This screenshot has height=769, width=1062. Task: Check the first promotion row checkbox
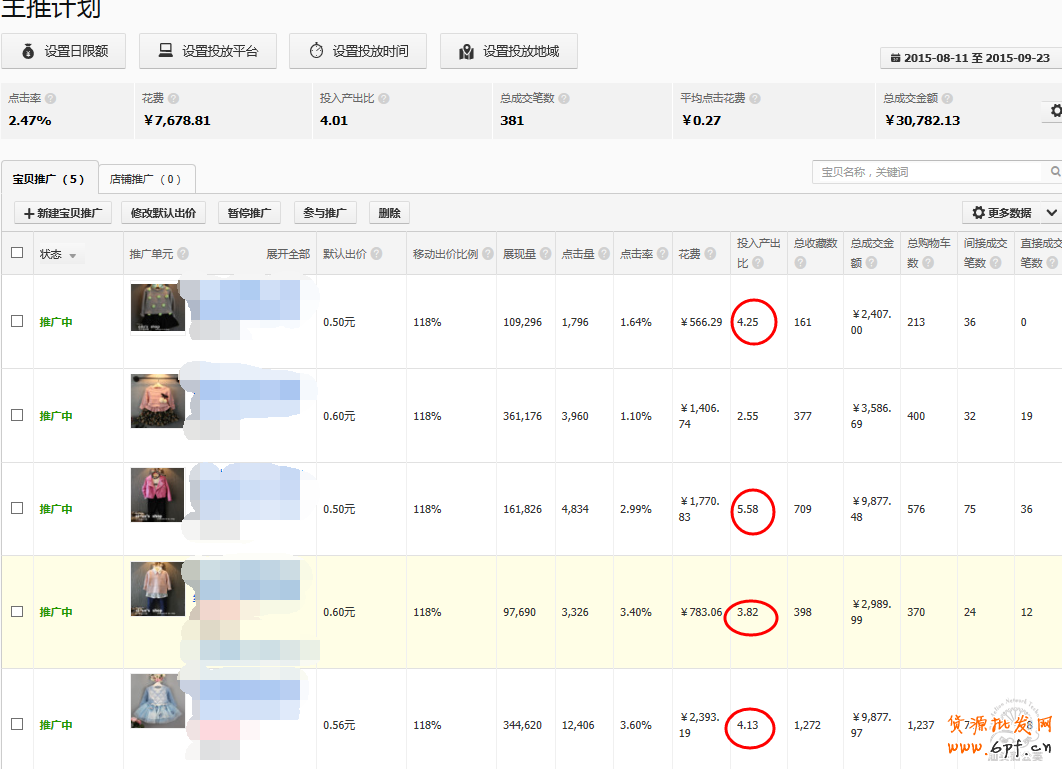17,321
